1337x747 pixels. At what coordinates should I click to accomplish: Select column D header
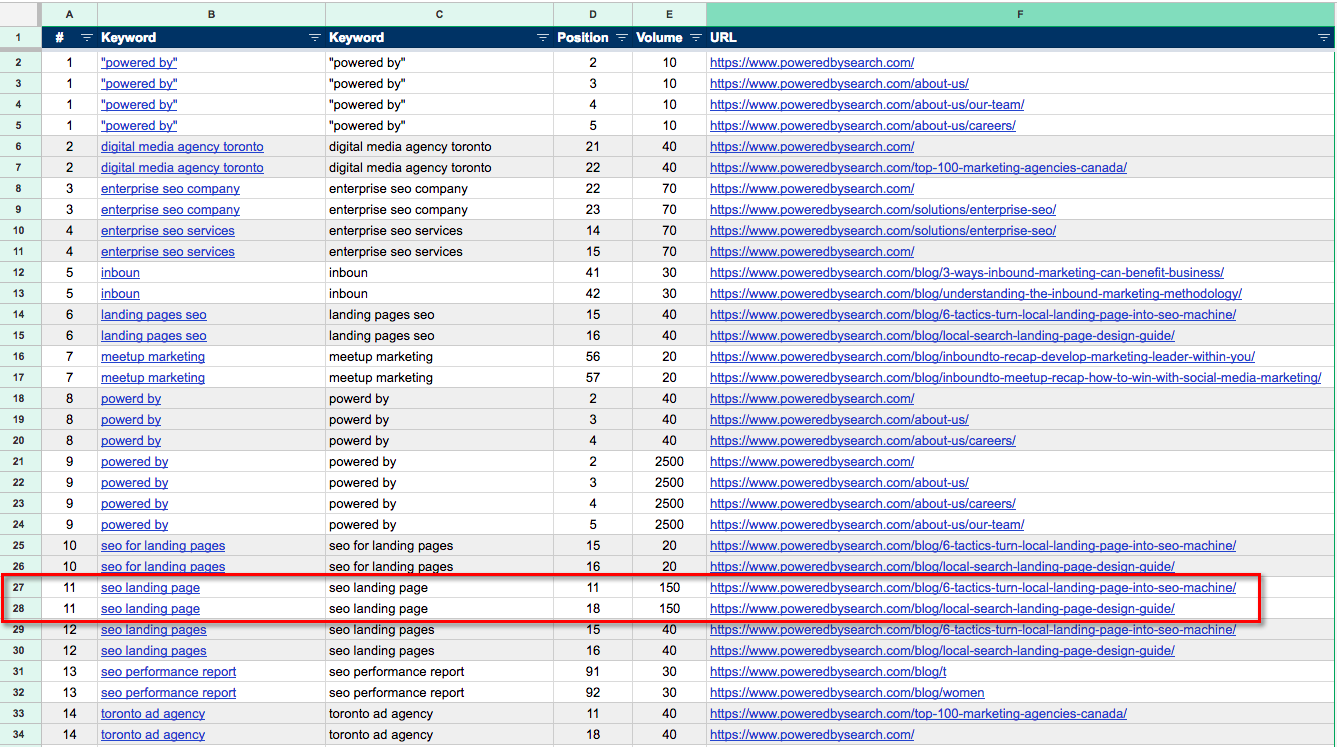click(593, 14)
